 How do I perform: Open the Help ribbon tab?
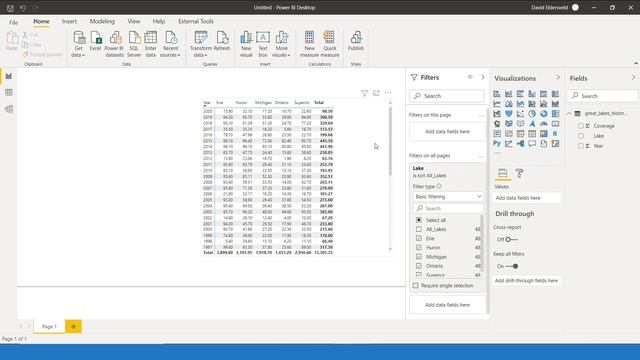[x=159, y=21]
